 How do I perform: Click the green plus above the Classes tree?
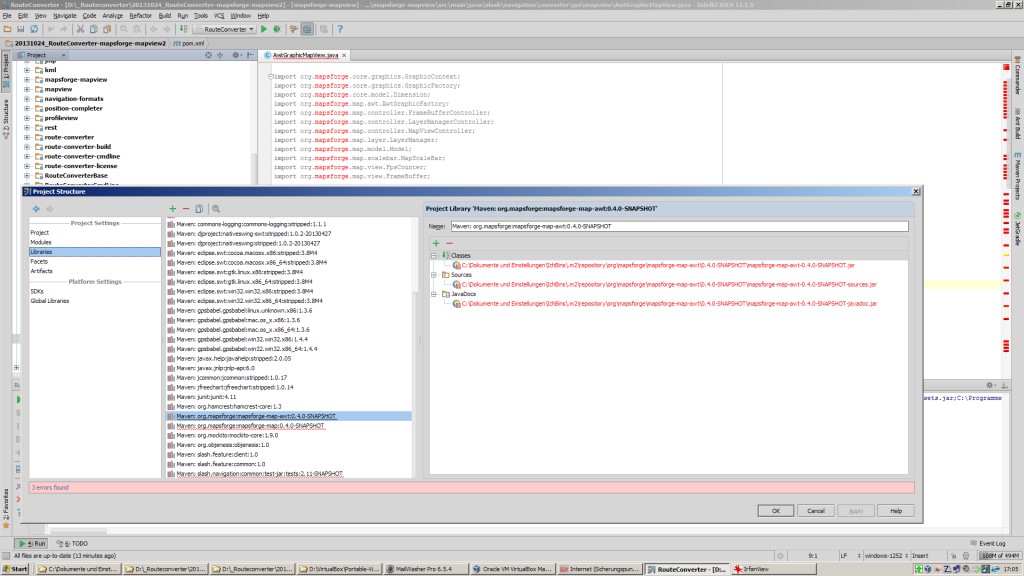[436, 243]
